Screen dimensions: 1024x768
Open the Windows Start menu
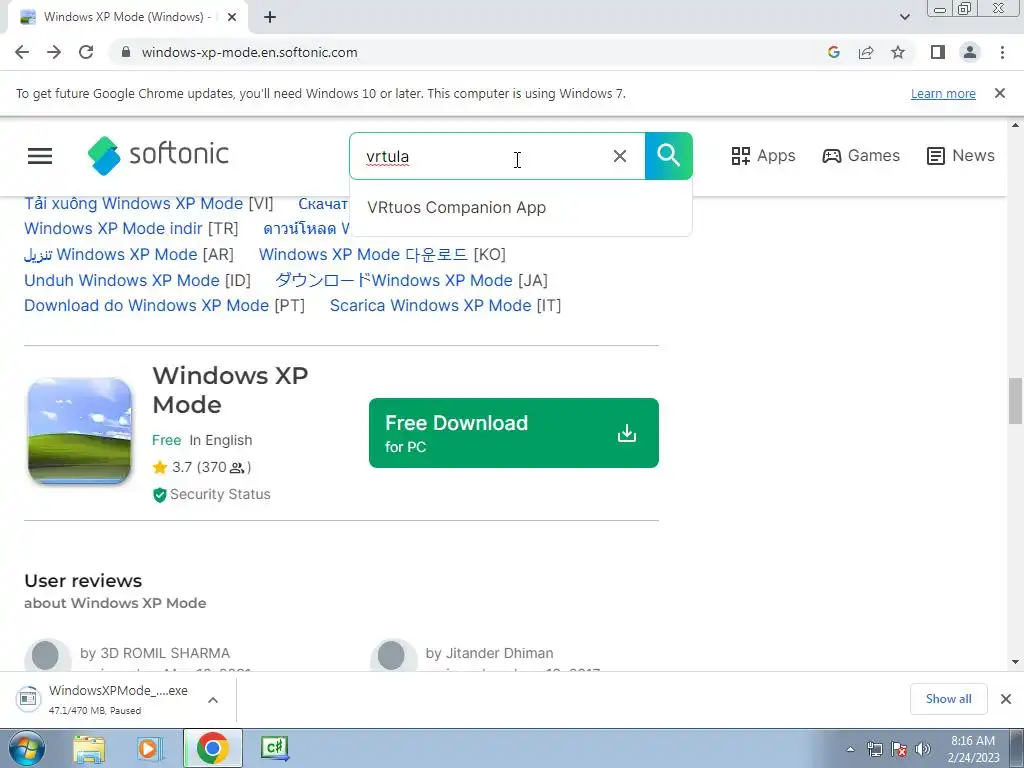(x=26, y=748)
